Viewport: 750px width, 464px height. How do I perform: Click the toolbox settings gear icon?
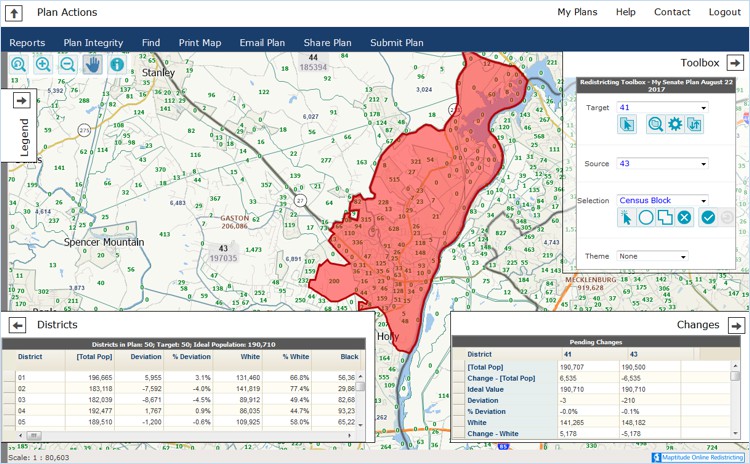tap(674, 124)
